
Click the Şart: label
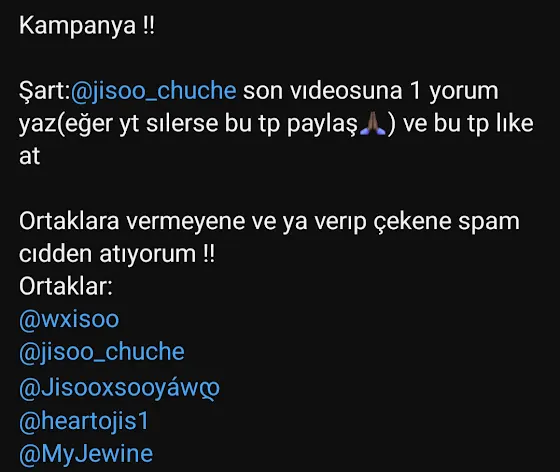[45, 91]
